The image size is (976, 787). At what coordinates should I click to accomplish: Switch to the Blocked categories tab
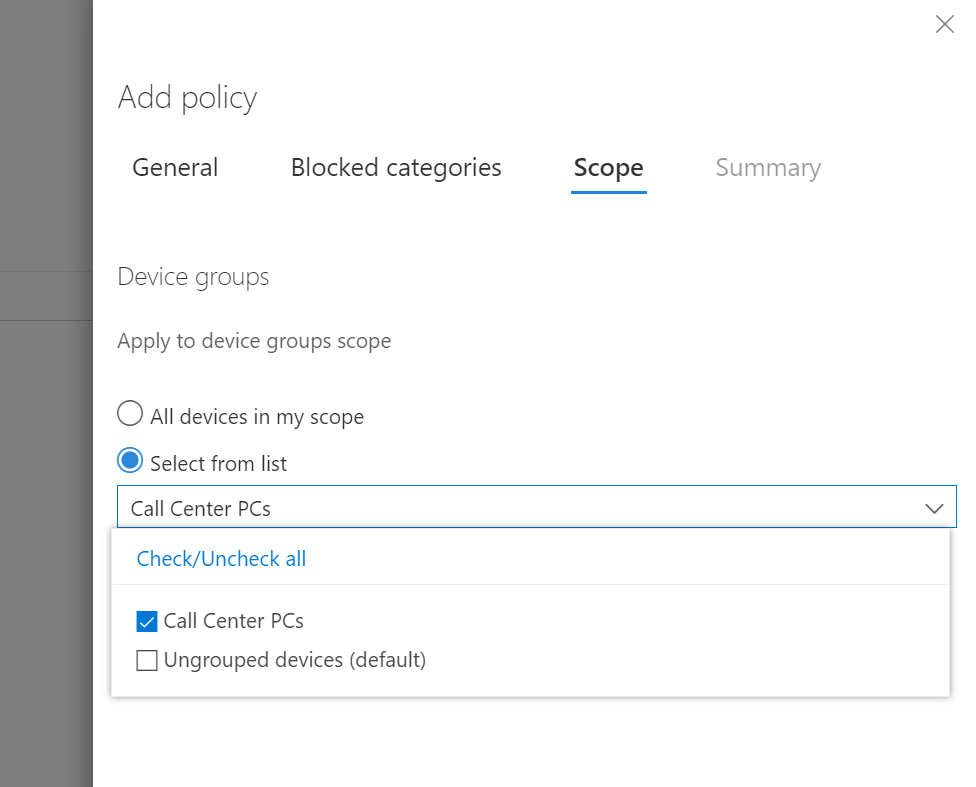tap(396, 168)
